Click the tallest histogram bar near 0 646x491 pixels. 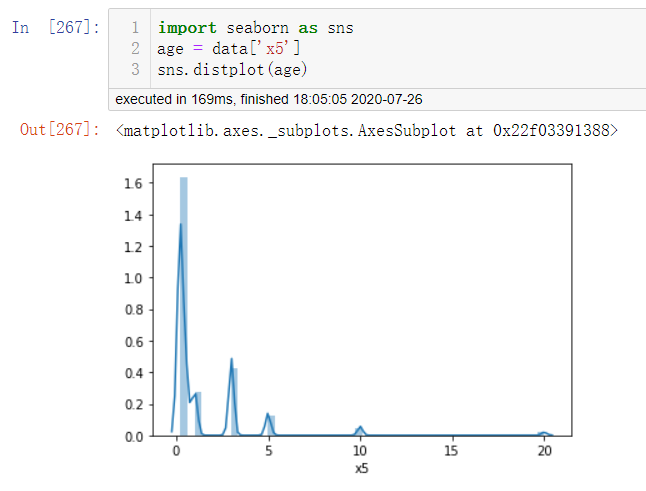click(x=184, y=306)
